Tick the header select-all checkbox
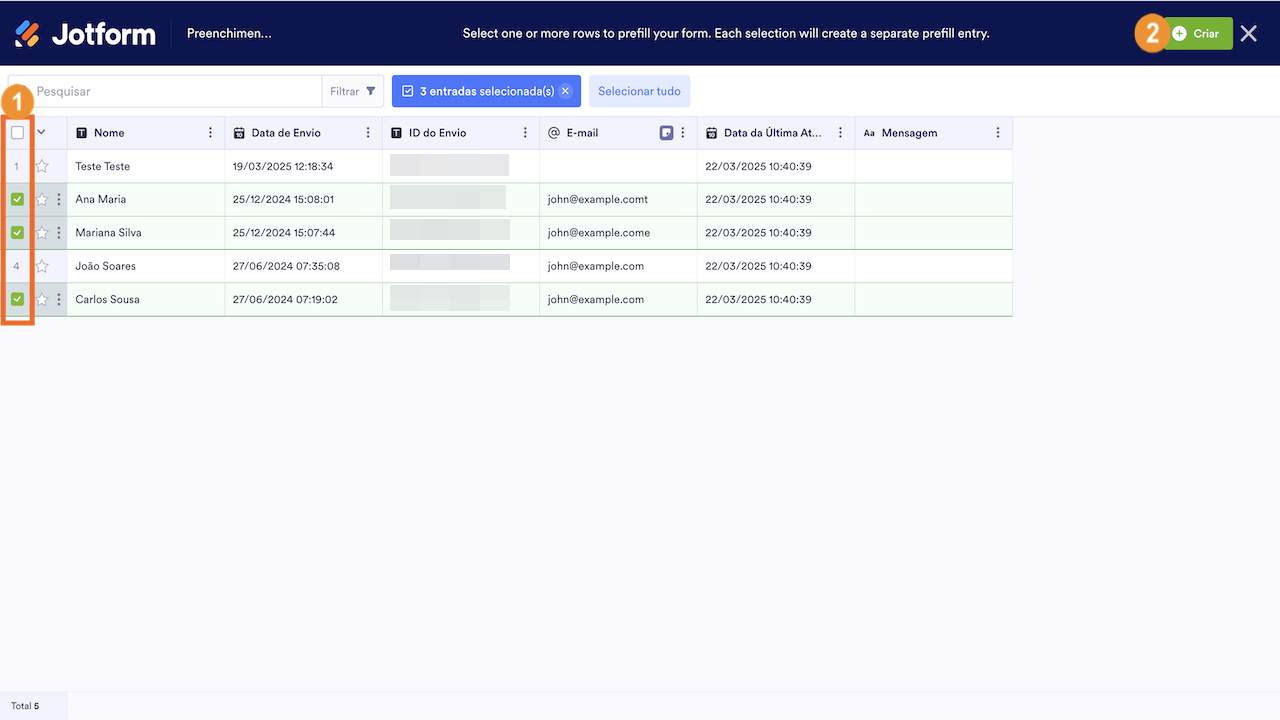The height and width of the screenshot is (720, 1280). 17,132
